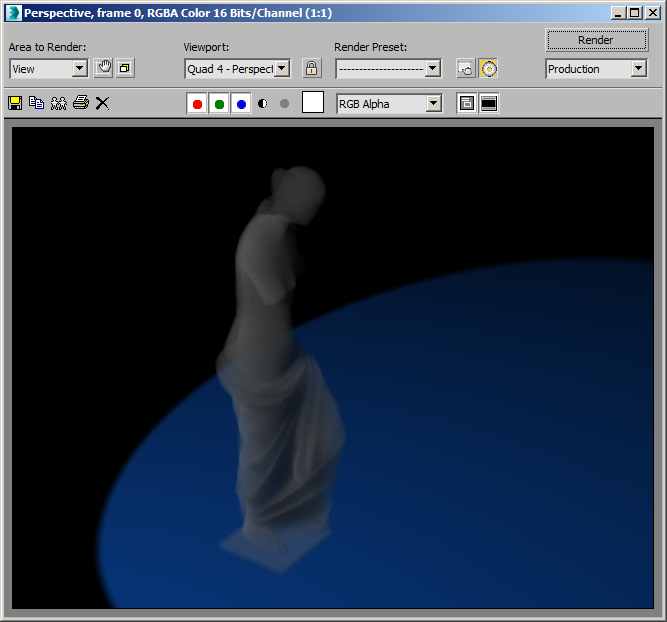667x622 pixels.
Task: Click the Render button
Action: point(596,40)
